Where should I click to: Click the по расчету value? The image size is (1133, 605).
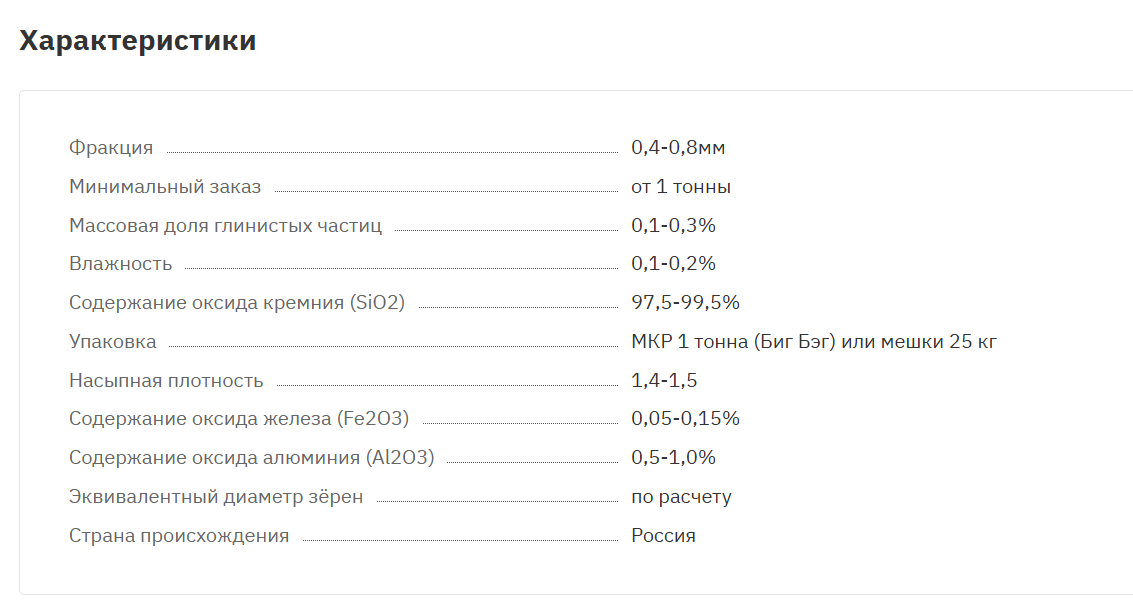(x=681, y=497)
